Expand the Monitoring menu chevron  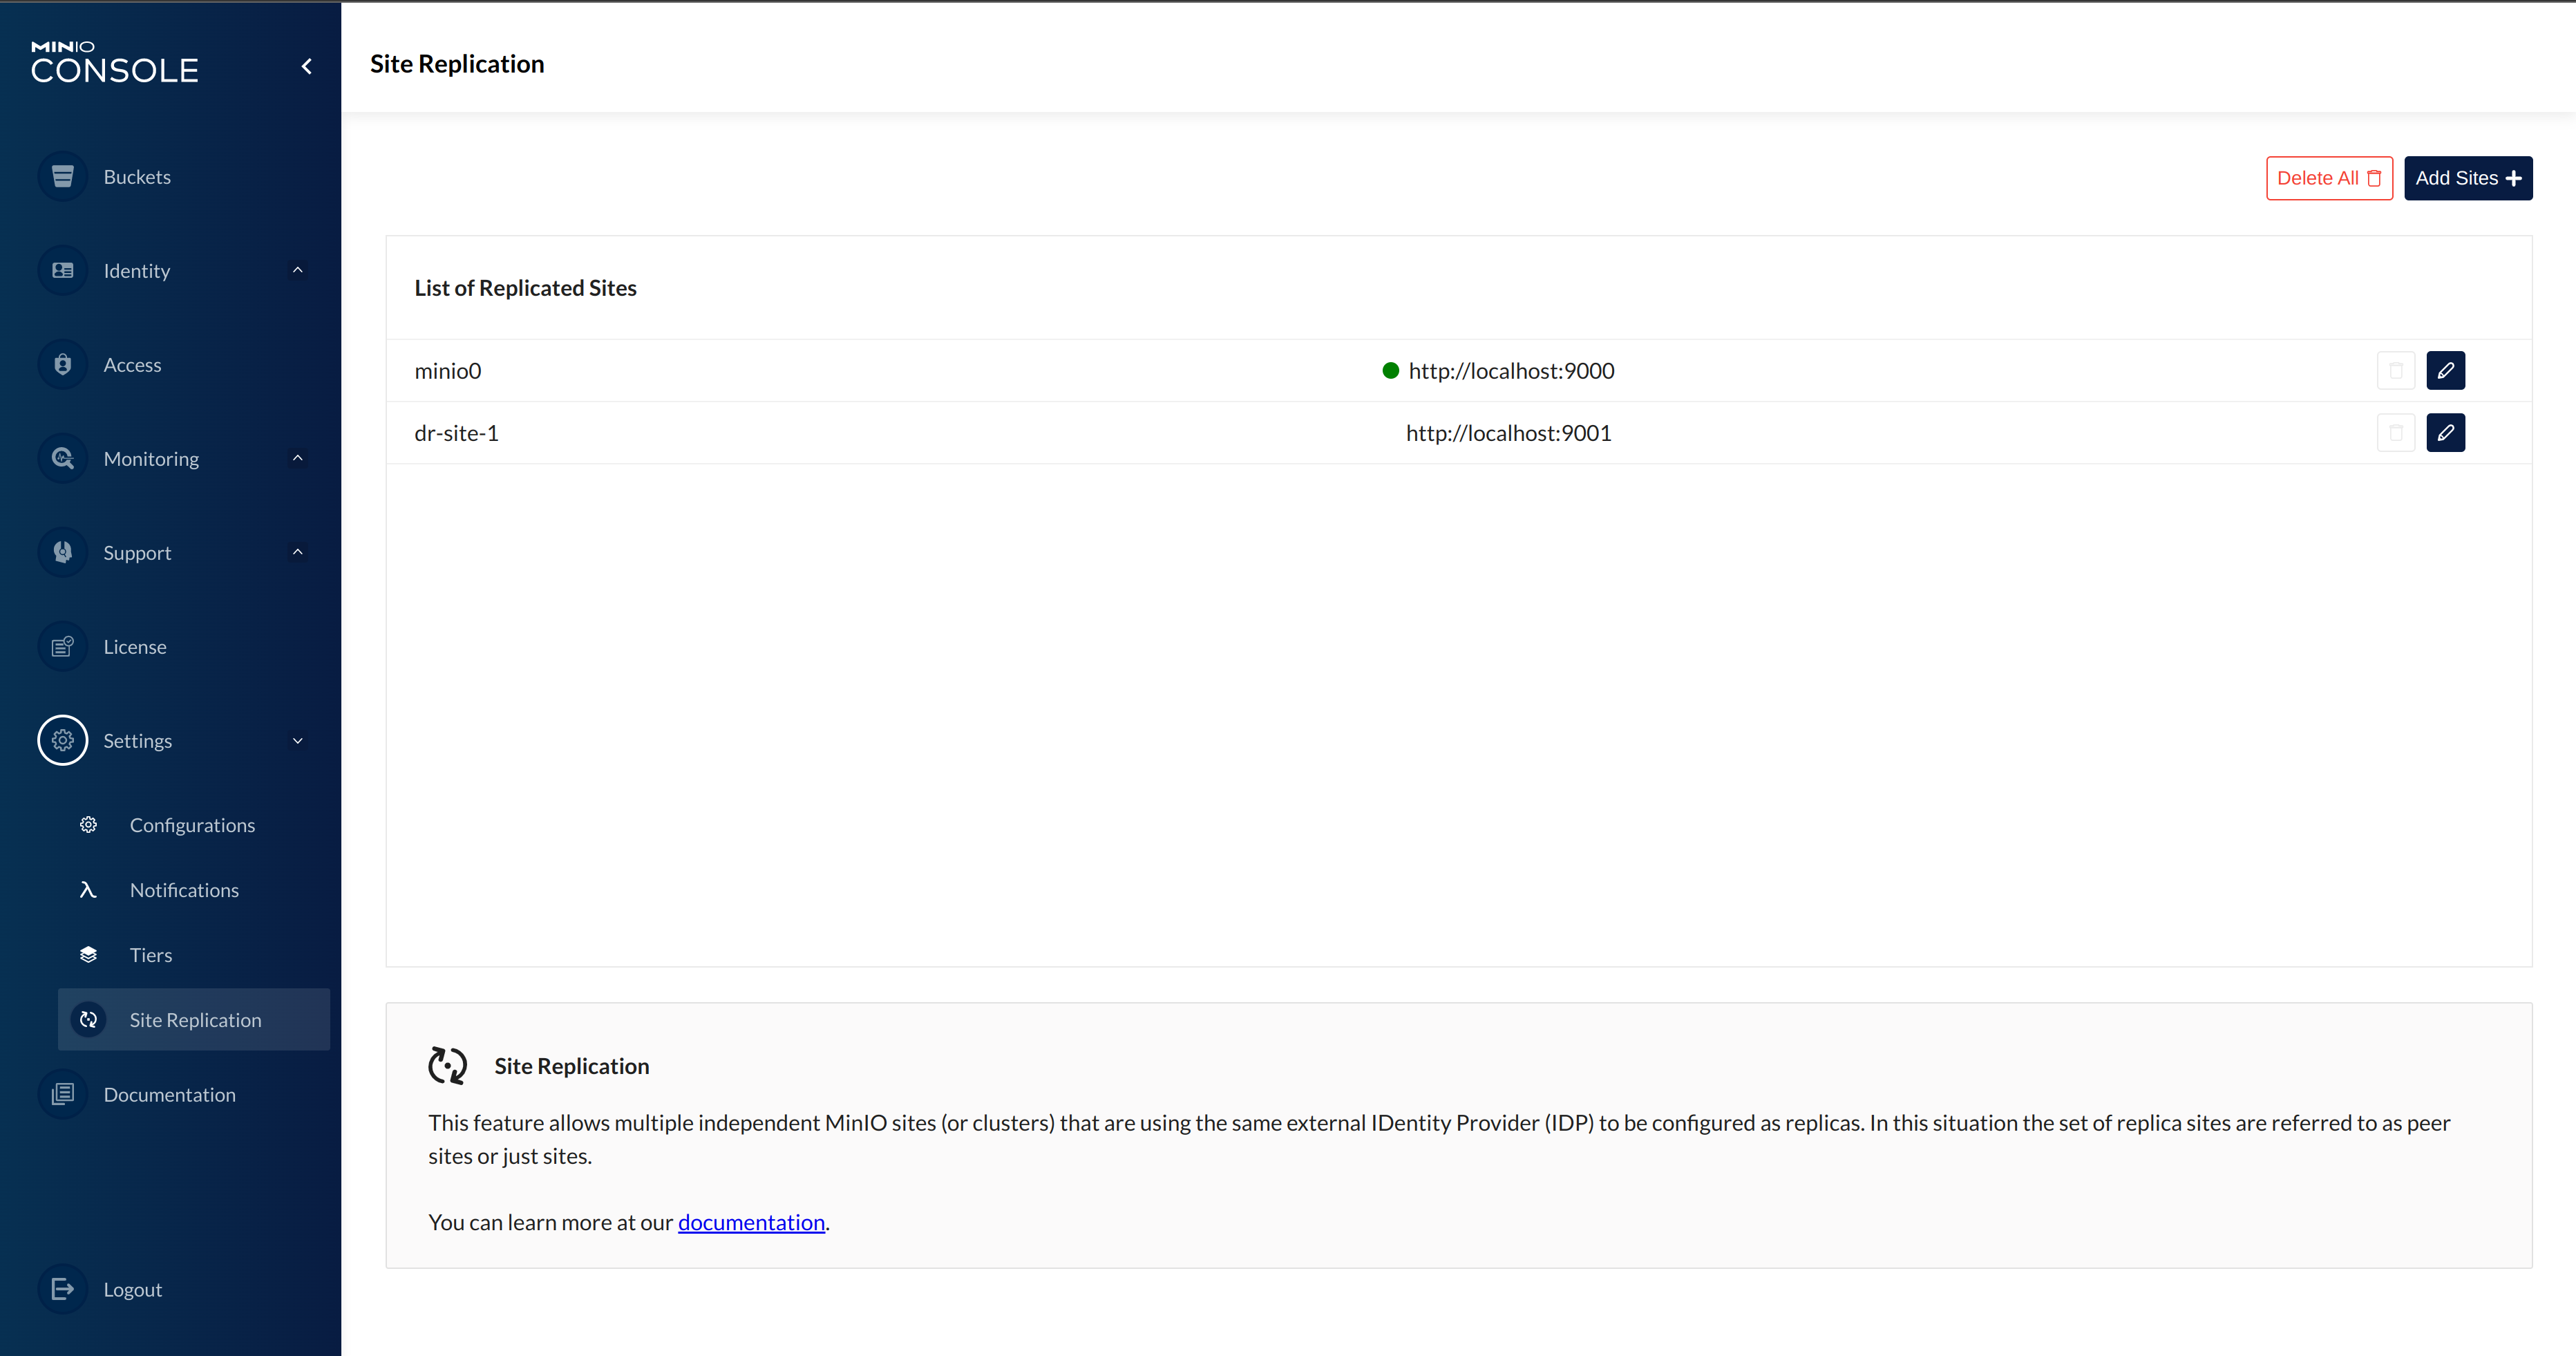pyautogui.click(x=297, y=458)
